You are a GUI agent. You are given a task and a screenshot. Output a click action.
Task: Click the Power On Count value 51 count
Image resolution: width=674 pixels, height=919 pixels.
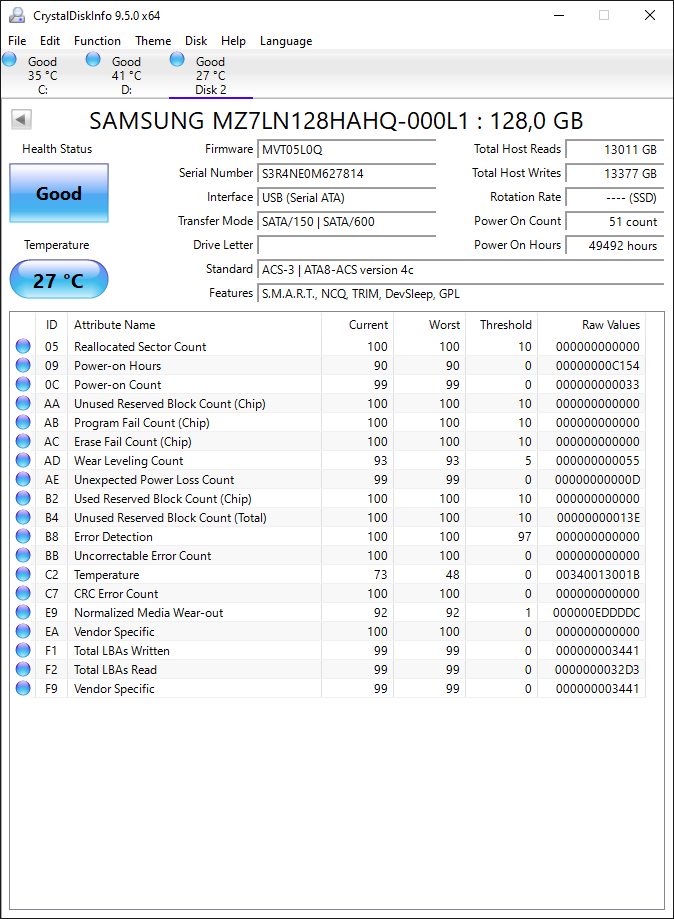click(615, 222)
